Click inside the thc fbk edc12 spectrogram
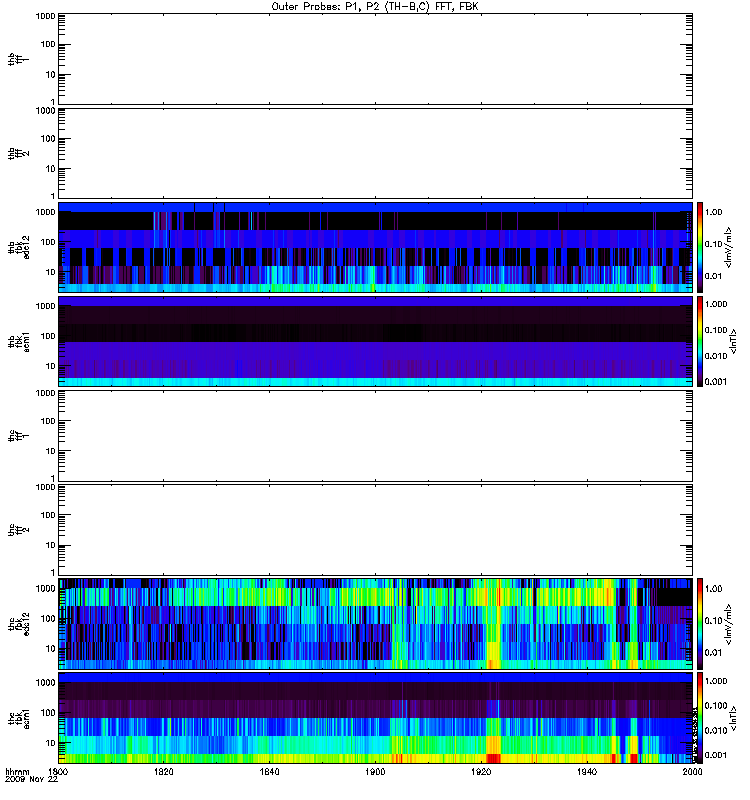 point(375,624)
